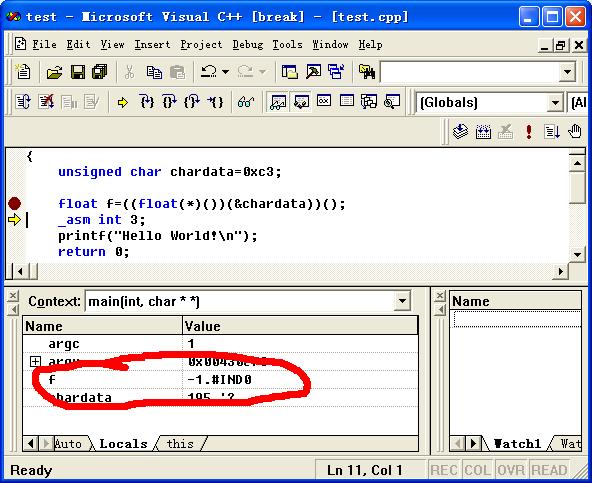592x483 pixels.
Task: Click the code editor scroll down arrow
Action: [x=577, y=255]
